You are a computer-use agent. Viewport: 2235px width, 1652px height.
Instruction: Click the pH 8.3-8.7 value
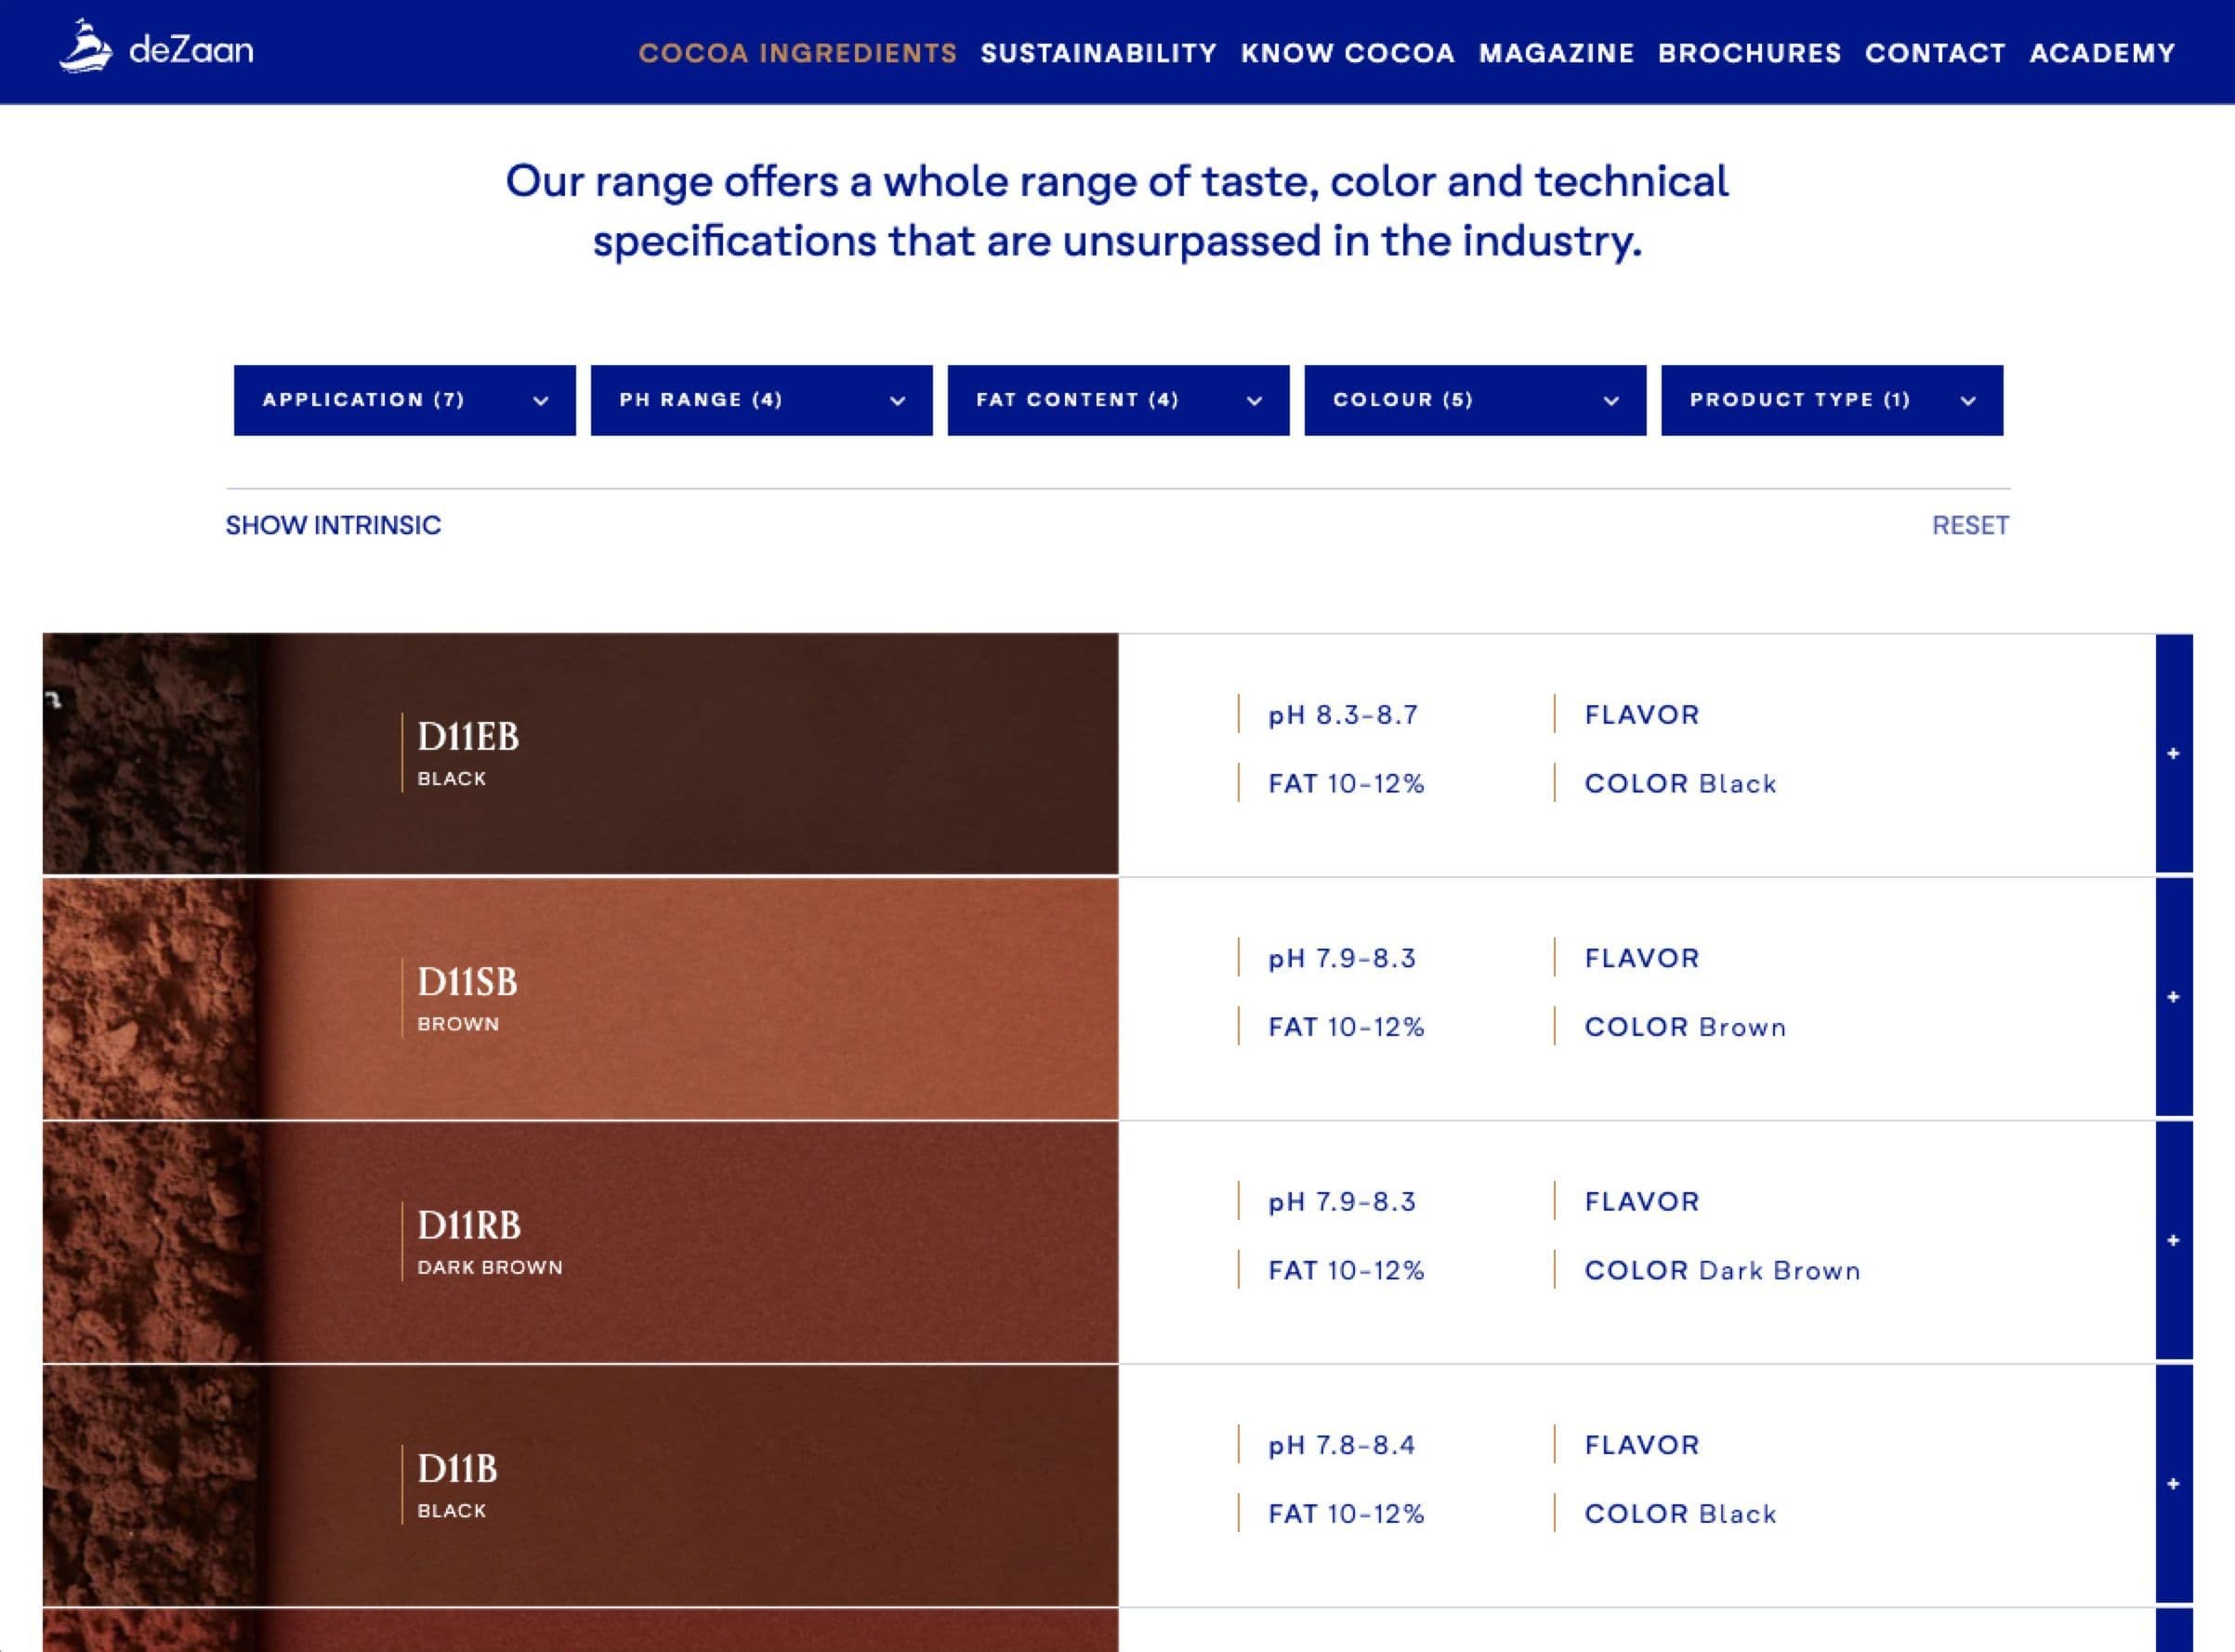[1343, 715]
